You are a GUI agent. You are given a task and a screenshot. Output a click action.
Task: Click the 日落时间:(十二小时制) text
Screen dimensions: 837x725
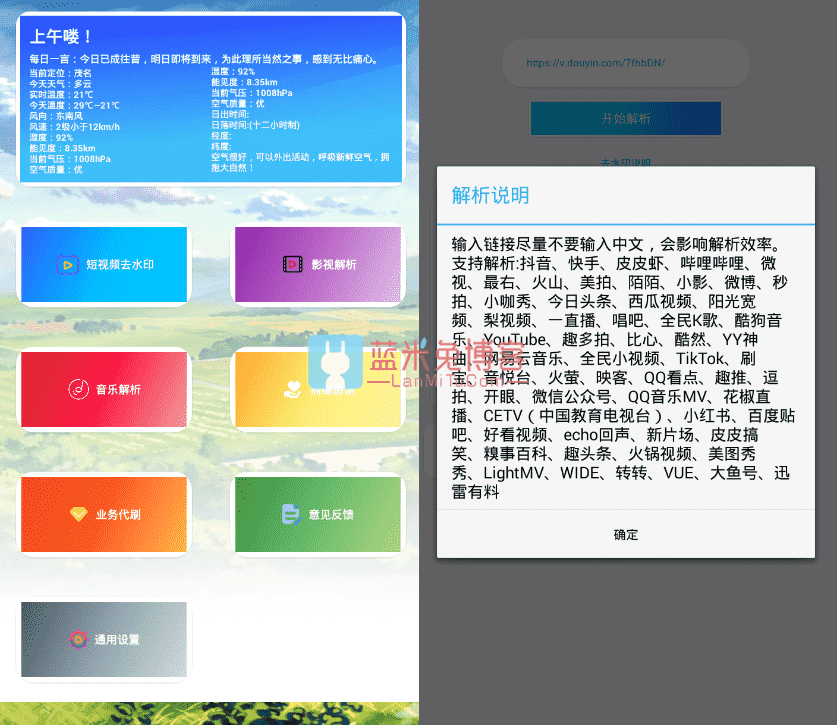tap(256, 125)
